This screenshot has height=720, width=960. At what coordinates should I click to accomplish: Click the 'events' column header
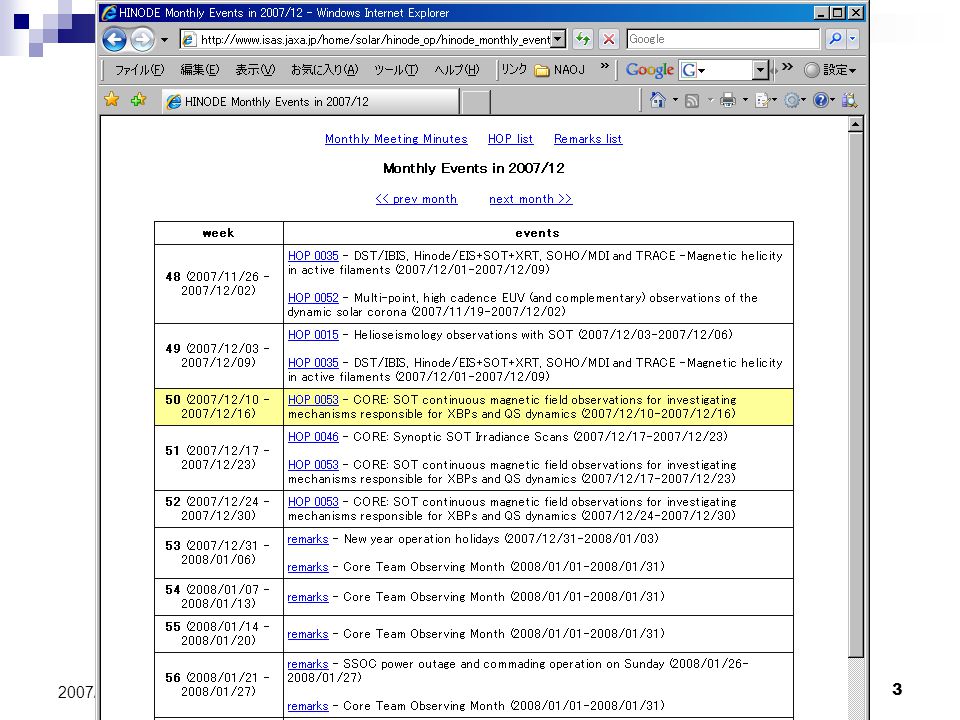pyautogui.click(x=538, y=233)
